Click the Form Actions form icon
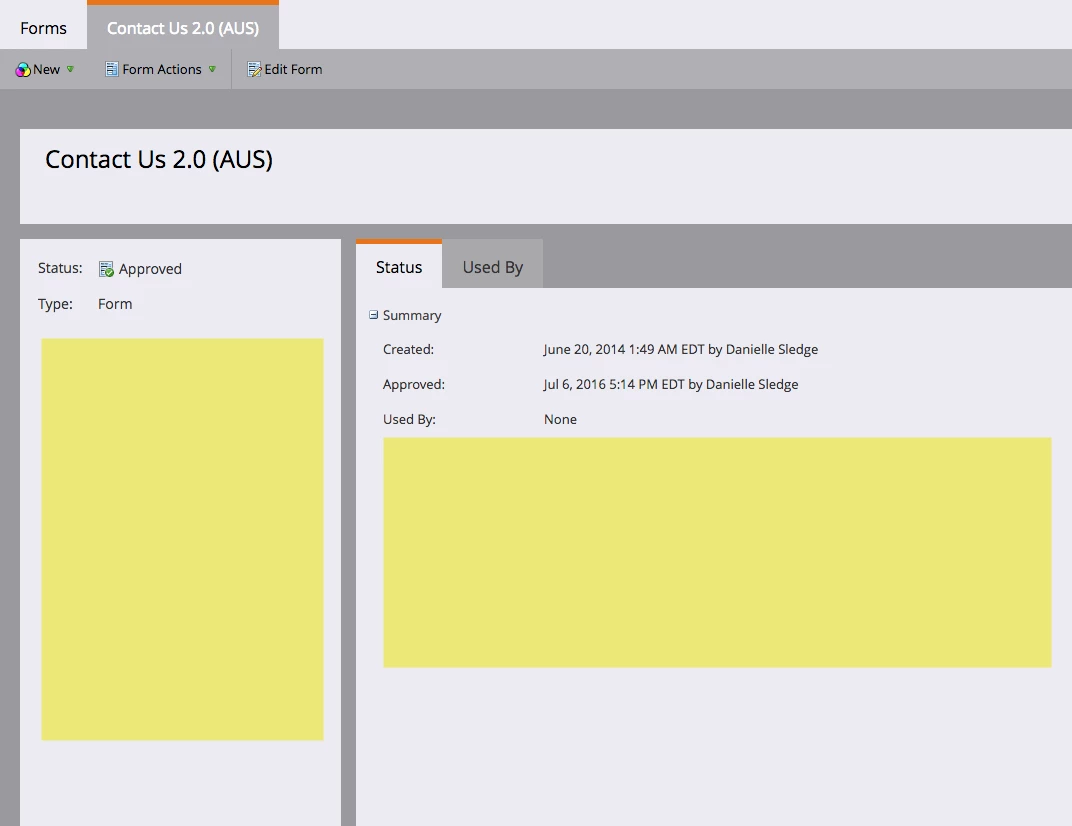 111,69
